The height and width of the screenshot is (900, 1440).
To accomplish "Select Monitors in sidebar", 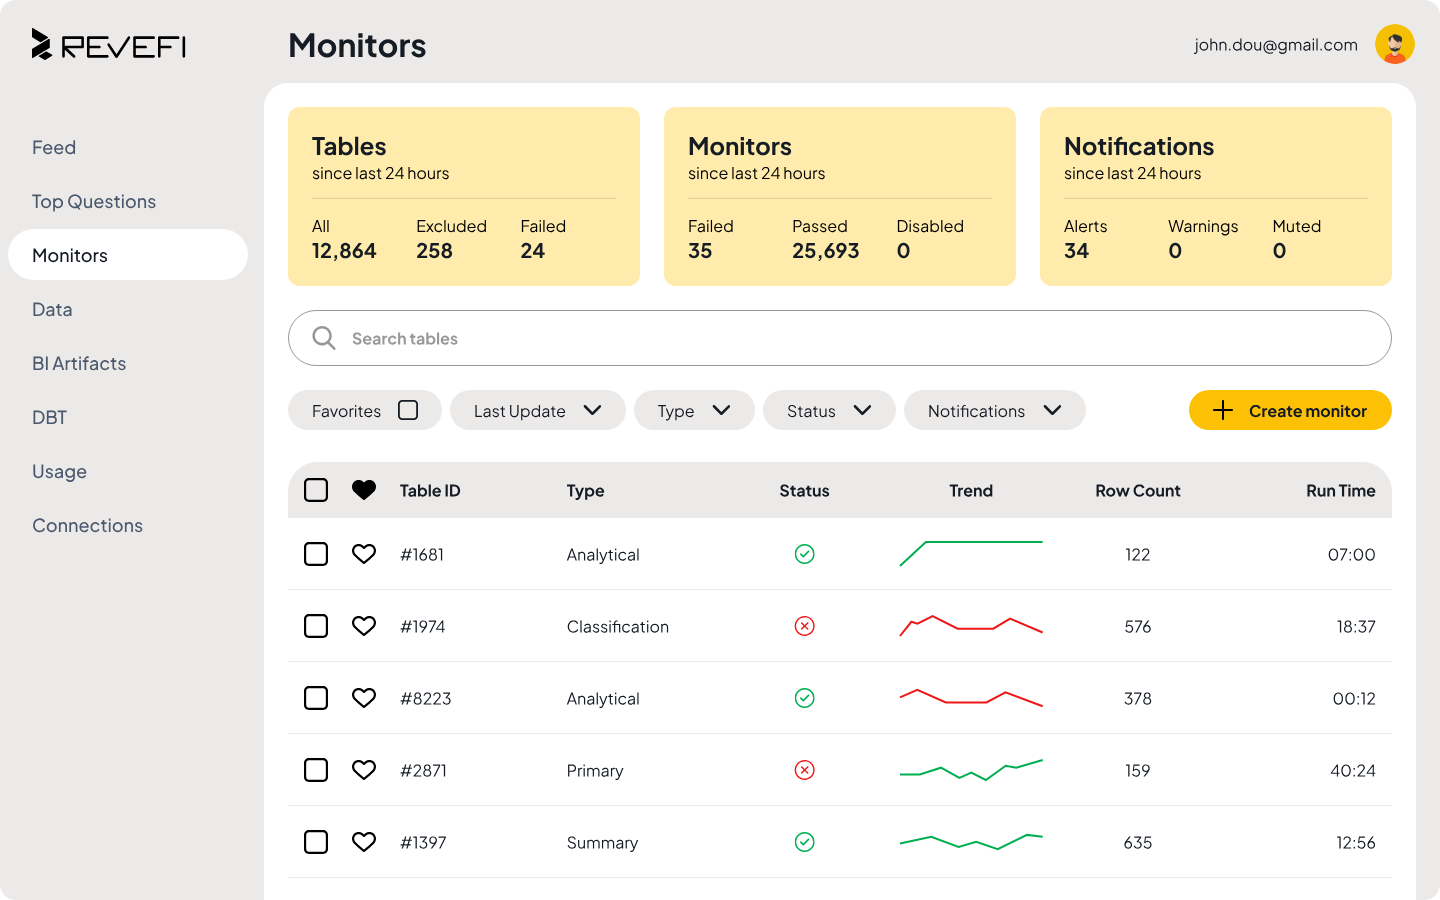I will point(128,255).
